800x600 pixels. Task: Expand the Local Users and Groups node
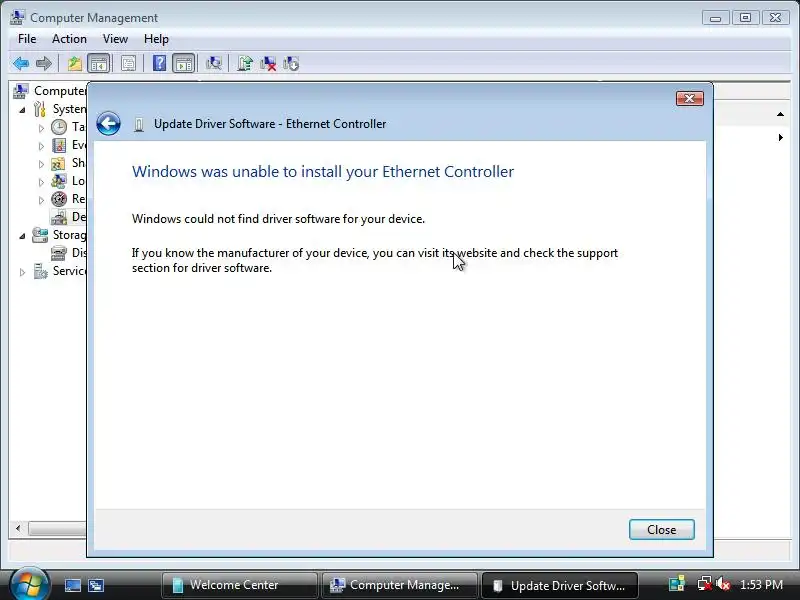tap(41, 182)
